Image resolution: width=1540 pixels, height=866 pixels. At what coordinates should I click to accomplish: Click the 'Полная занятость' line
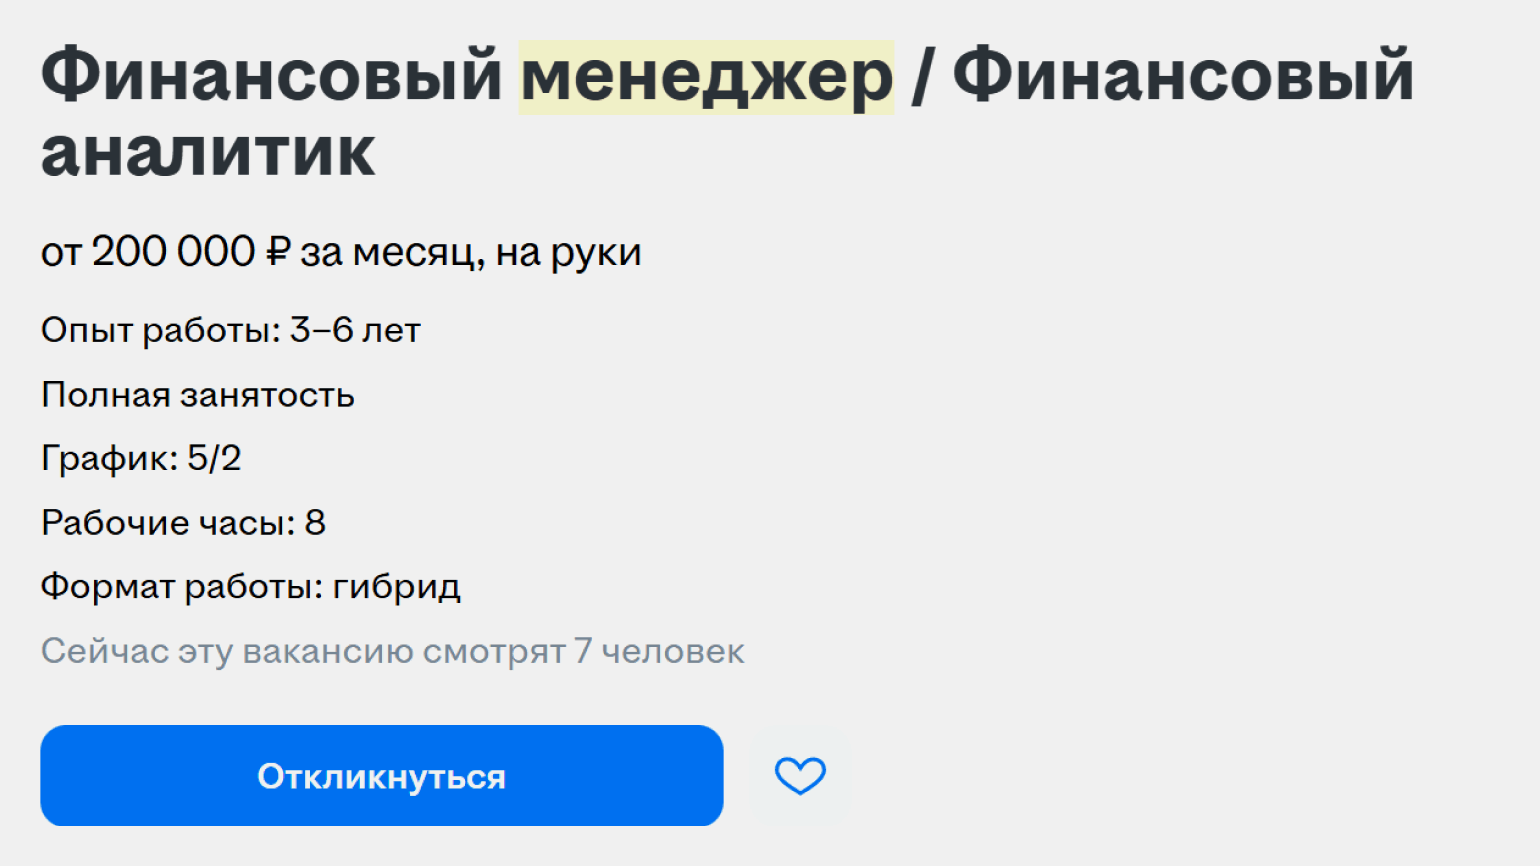(198, 395)
